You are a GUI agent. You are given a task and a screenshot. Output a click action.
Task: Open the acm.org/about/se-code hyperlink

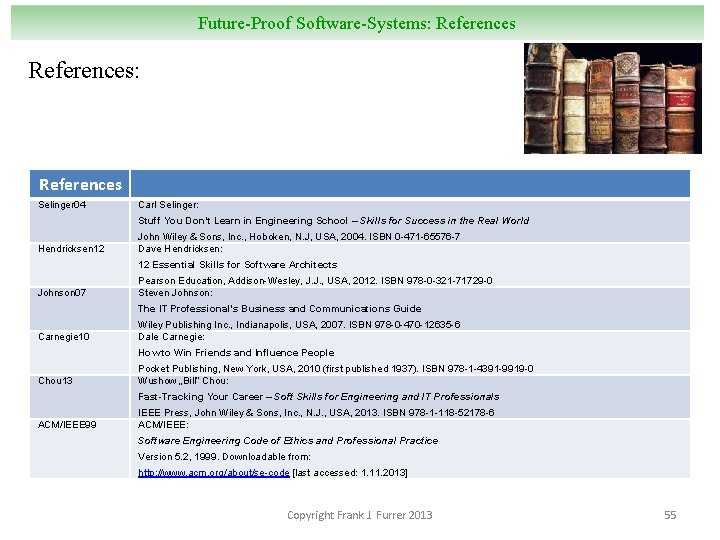[x=214, y=472]
